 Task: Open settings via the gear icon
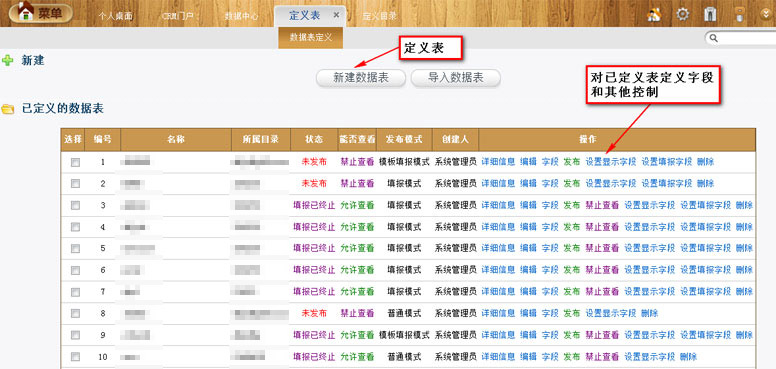click(x=682, y=14)
